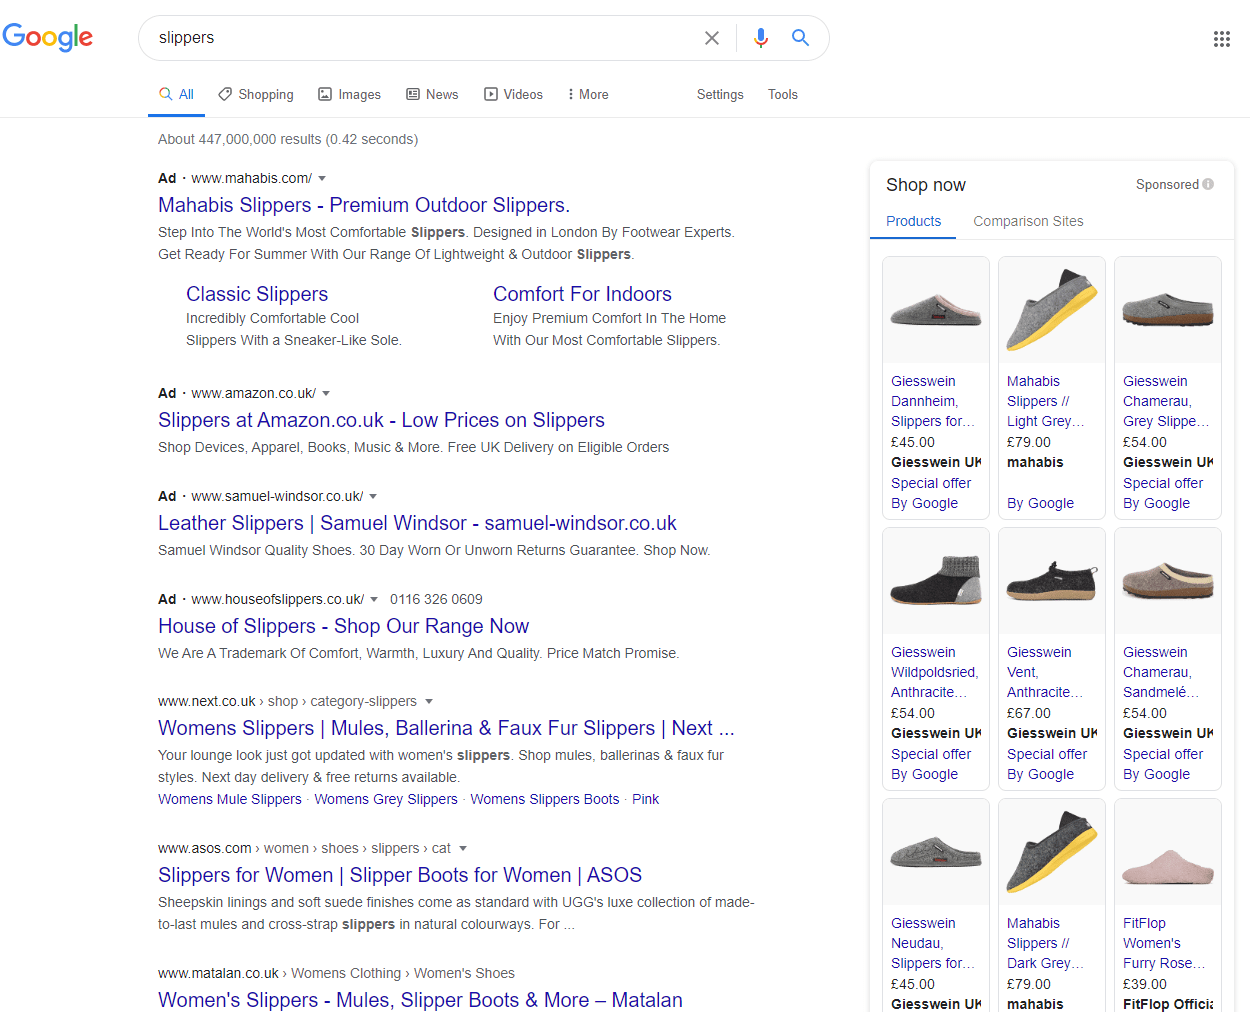
Task: Open Slippers for Women ASOS result
Action: point(400,875)
